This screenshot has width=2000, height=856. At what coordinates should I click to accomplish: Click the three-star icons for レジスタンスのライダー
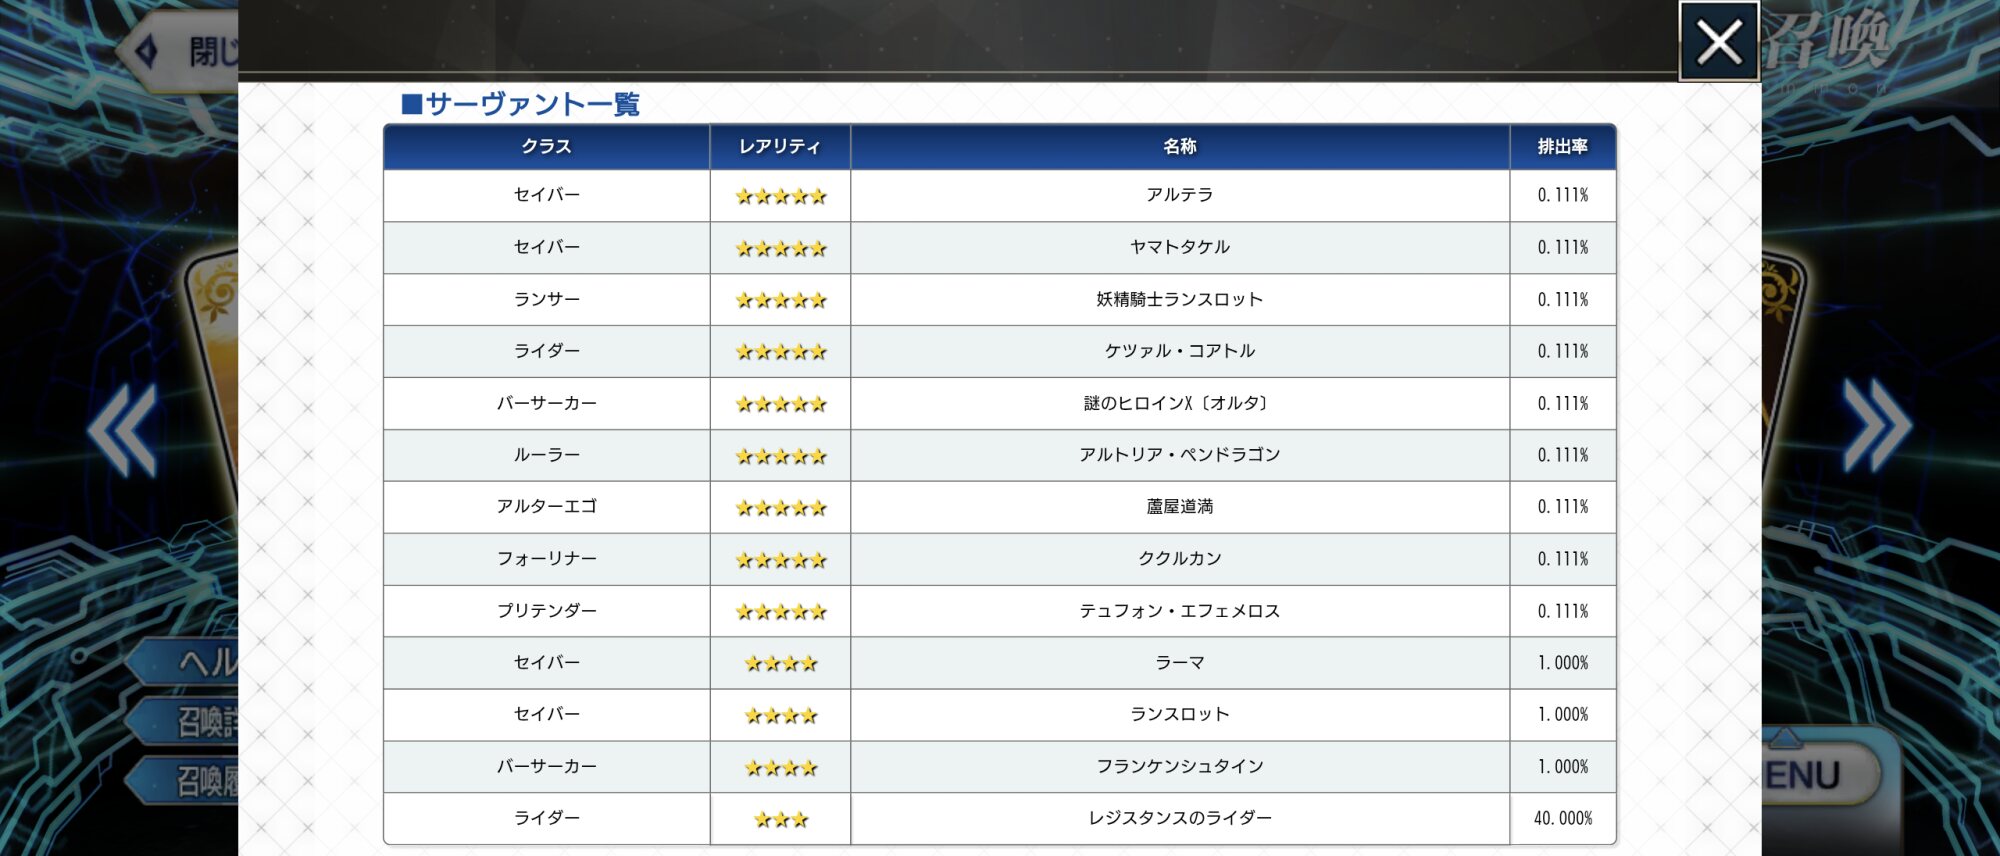[780, 820]
